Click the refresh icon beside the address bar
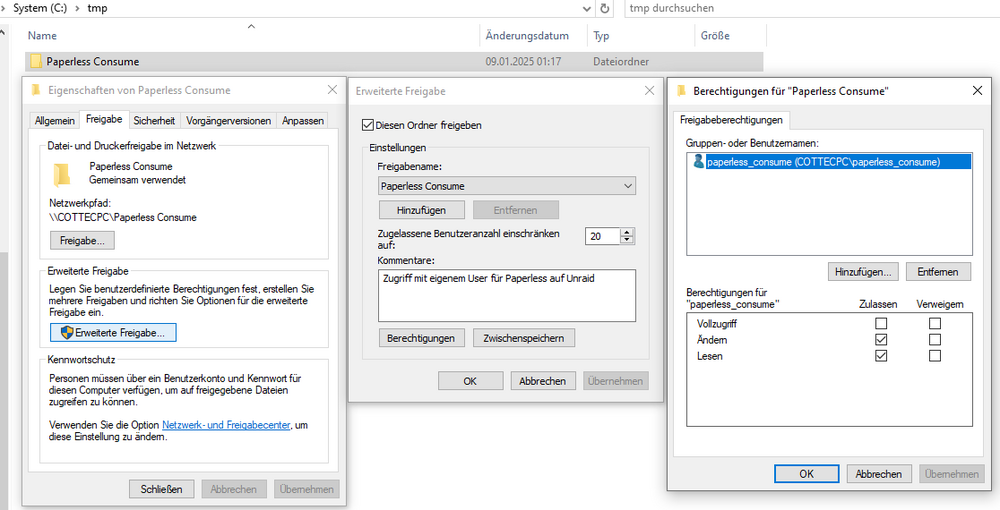 tap(605, 9)
